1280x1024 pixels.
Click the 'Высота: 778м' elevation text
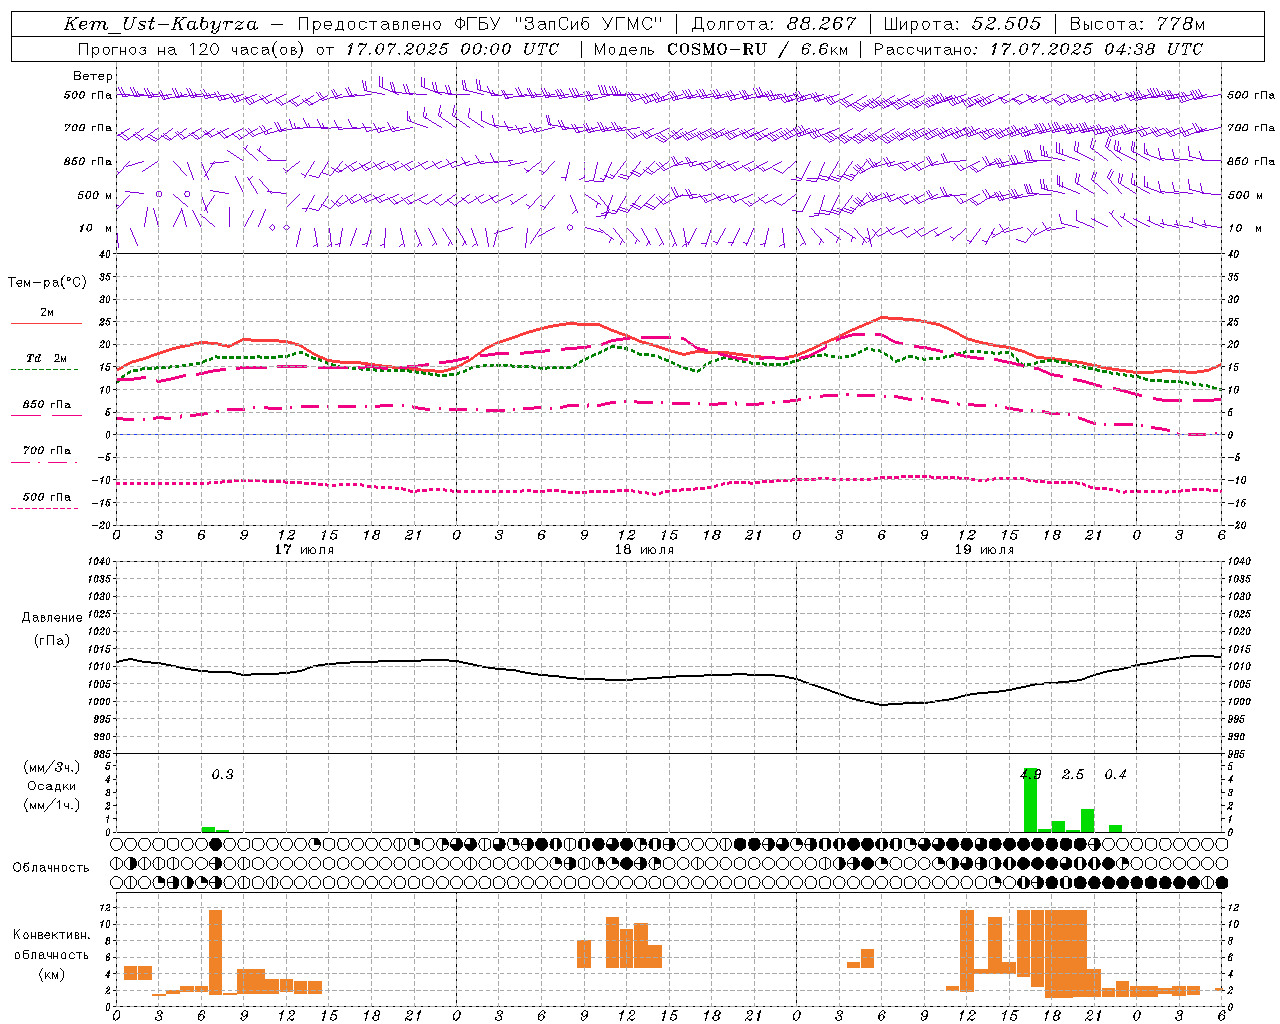pyautogui.click(x=1137, y=24)
